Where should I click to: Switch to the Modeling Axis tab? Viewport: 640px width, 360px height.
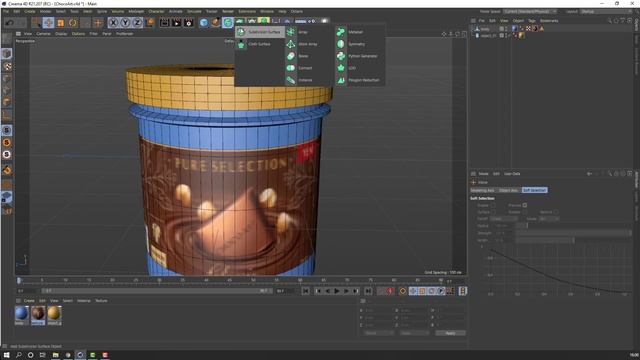[482, 190]
